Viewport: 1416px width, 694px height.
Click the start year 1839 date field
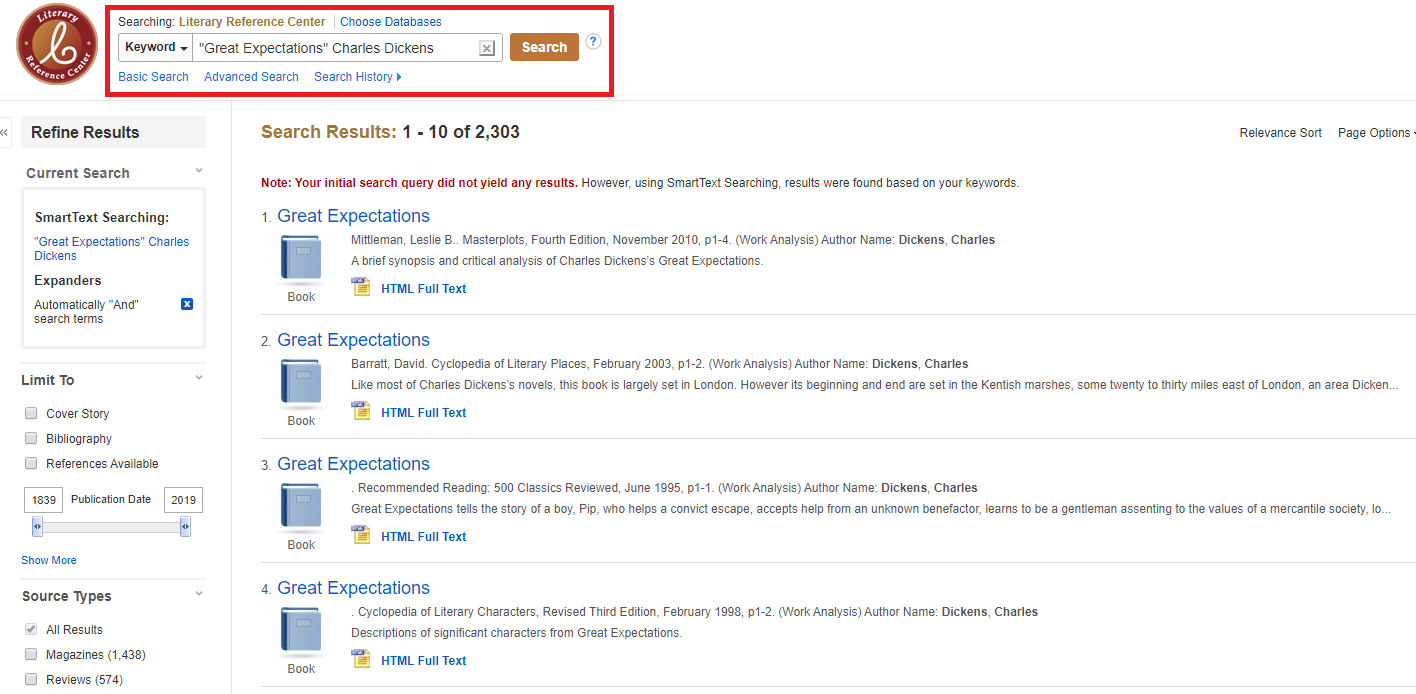(x=43, y=500)
